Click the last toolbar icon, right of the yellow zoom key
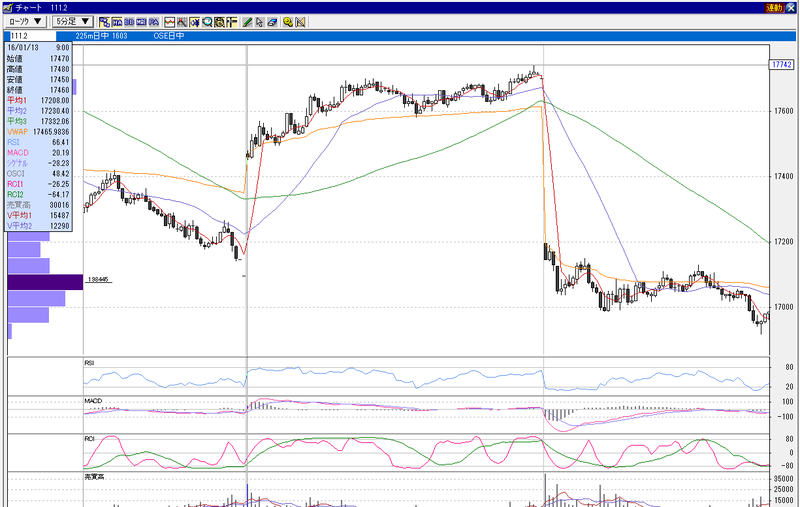 [300, 22]
